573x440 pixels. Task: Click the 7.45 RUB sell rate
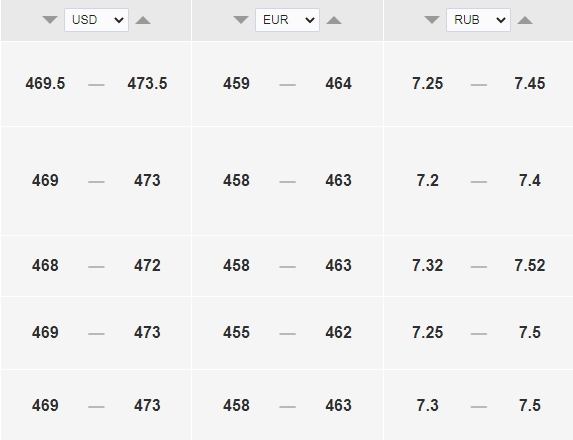530,84
